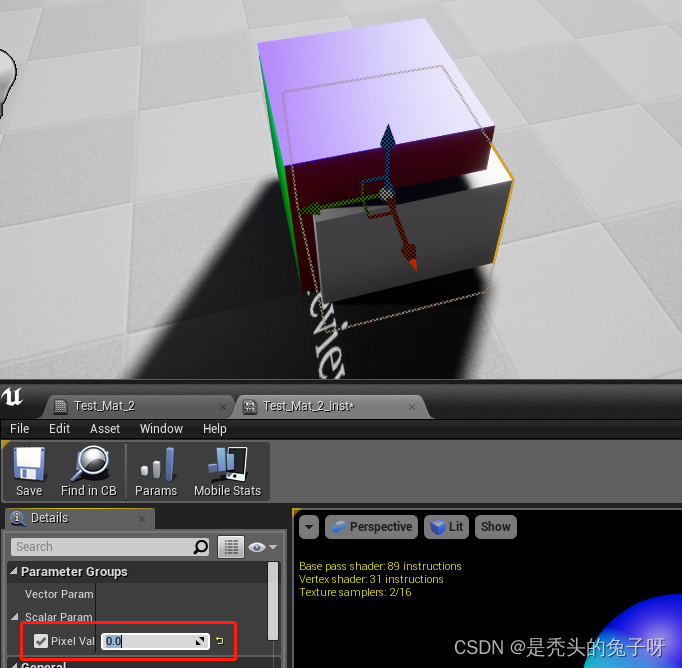Click the Details panel scrollbar
The height and width of the screenshot is (668, 682).
[273, 601]
